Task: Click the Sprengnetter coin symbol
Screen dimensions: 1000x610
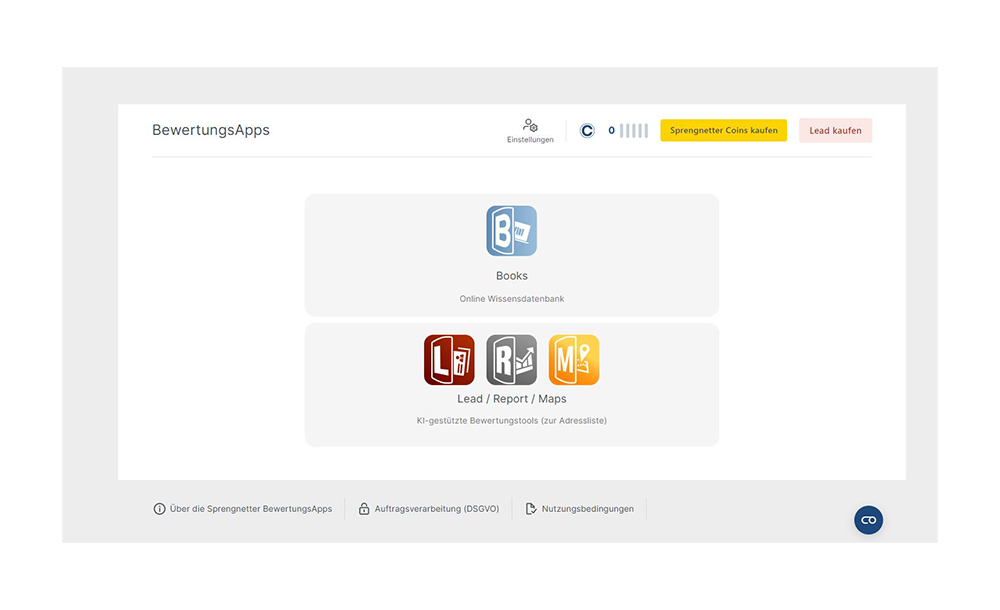Action: pyautogui.click(x=587, y=131)
